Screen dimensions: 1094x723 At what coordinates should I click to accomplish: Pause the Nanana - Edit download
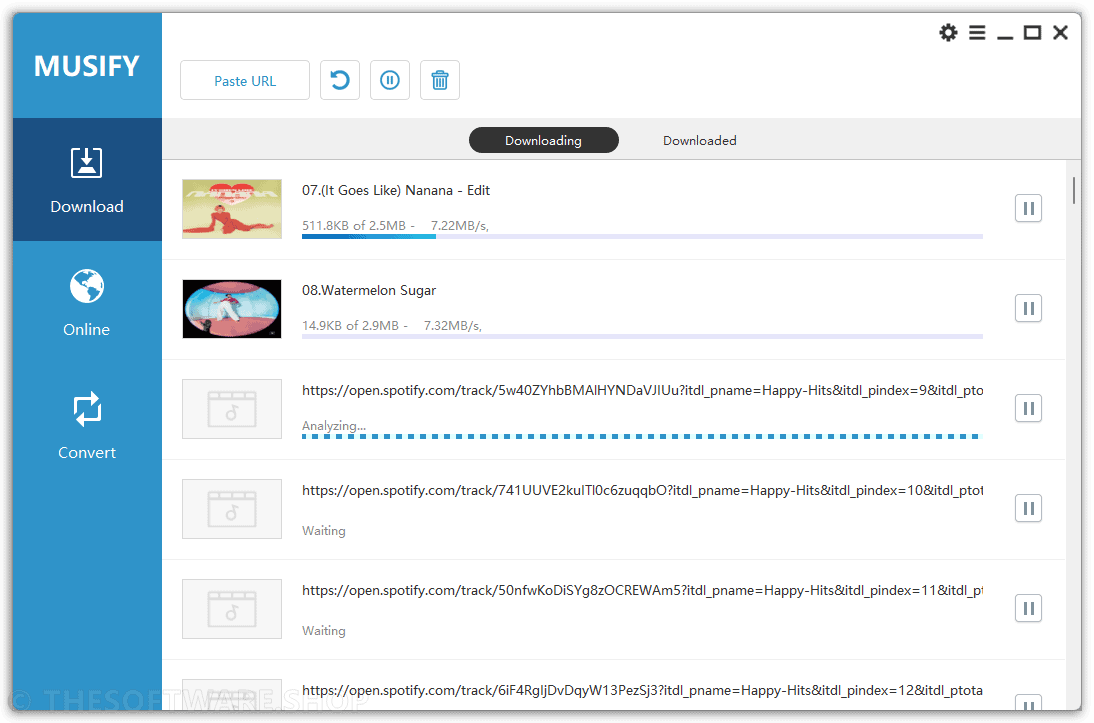1028,208
